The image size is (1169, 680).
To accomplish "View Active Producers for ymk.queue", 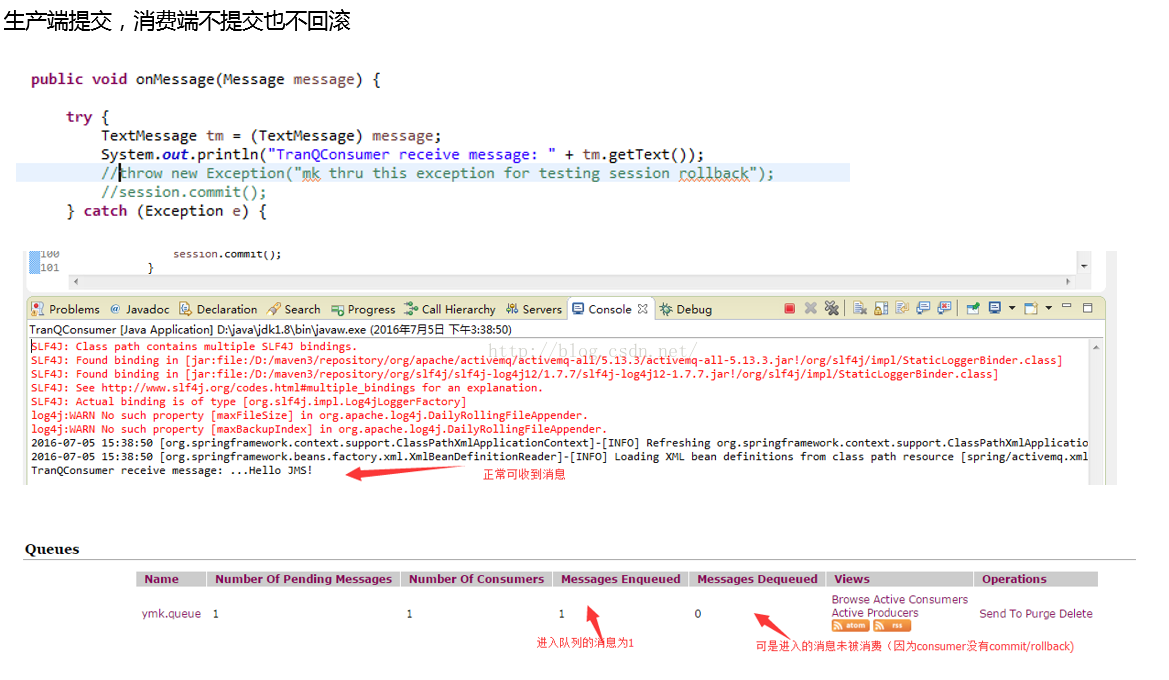I will pyautogui.click(x=875, y=613).
